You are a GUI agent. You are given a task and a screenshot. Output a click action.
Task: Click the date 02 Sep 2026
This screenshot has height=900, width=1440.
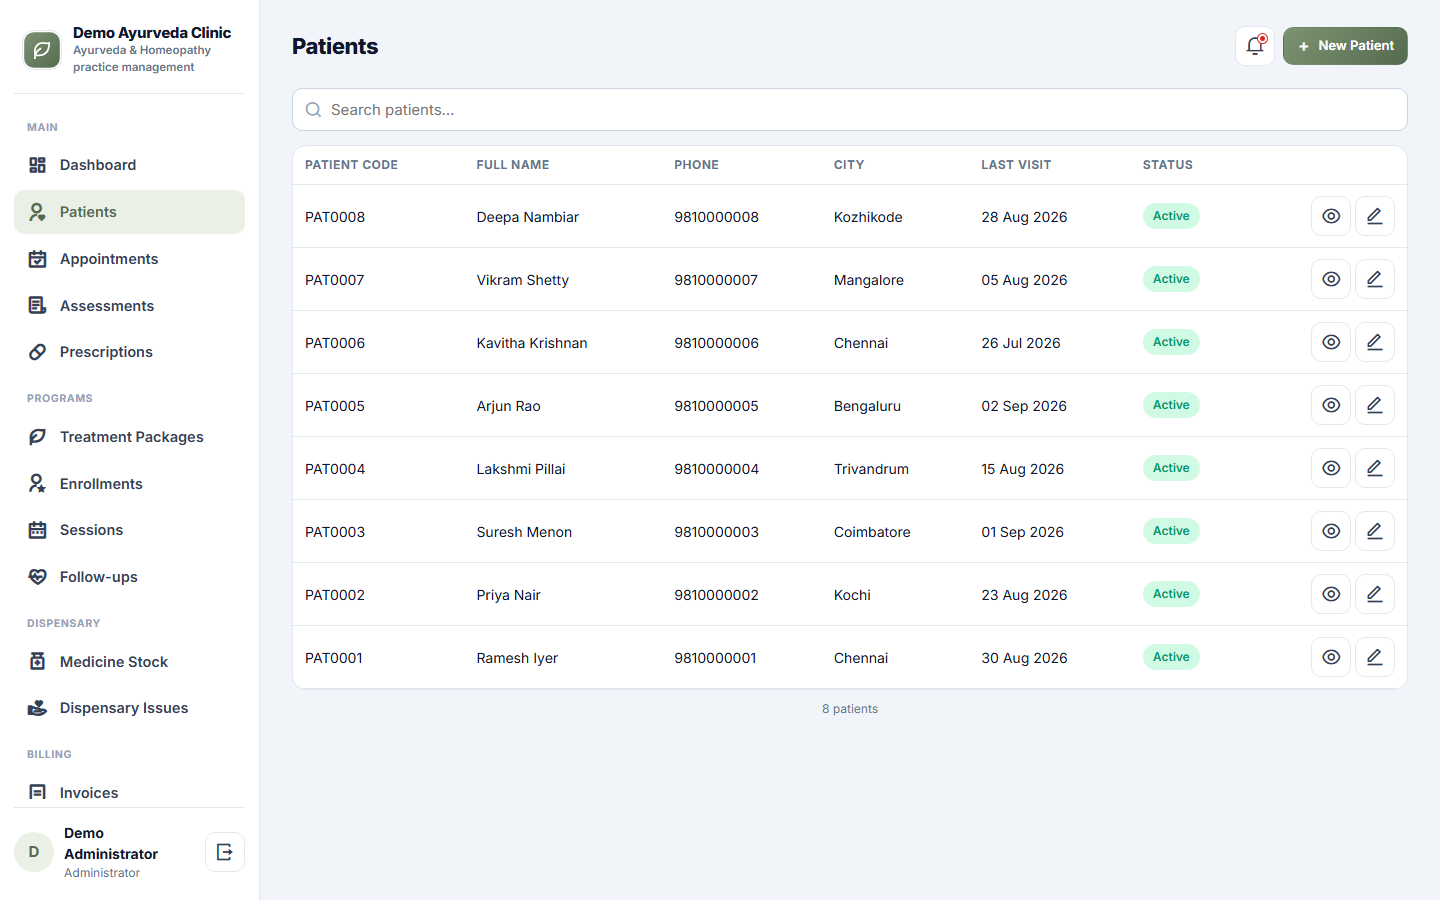[x=1024, y=406]
